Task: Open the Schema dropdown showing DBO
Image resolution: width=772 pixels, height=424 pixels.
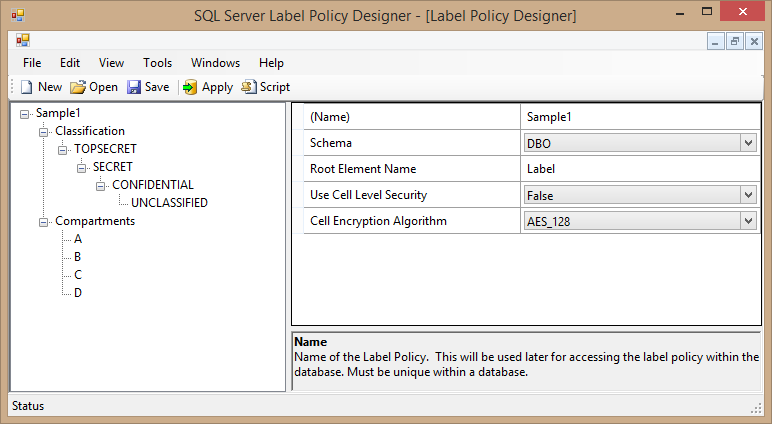Action: point(748,143)
